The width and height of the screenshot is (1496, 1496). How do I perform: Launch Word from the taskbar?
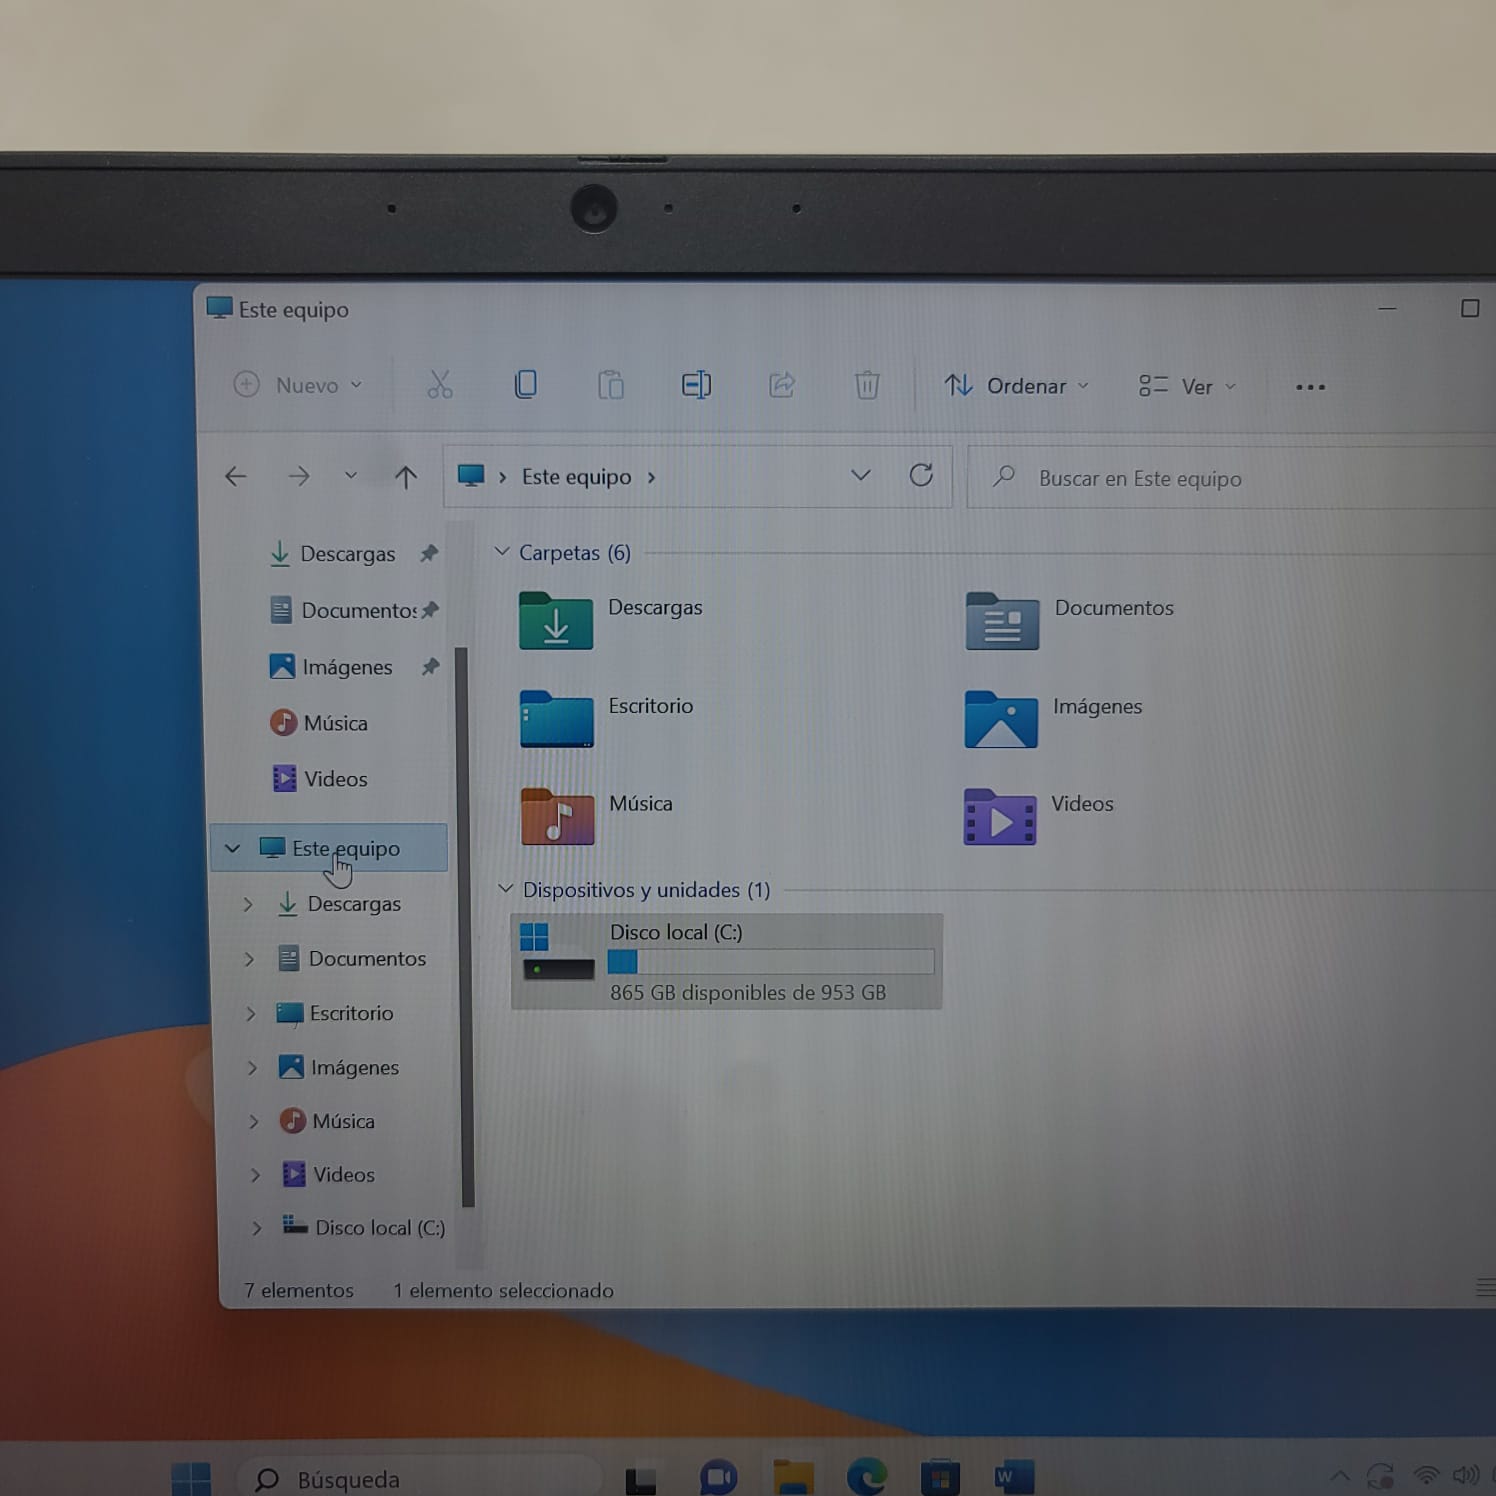[1013, 1477]
